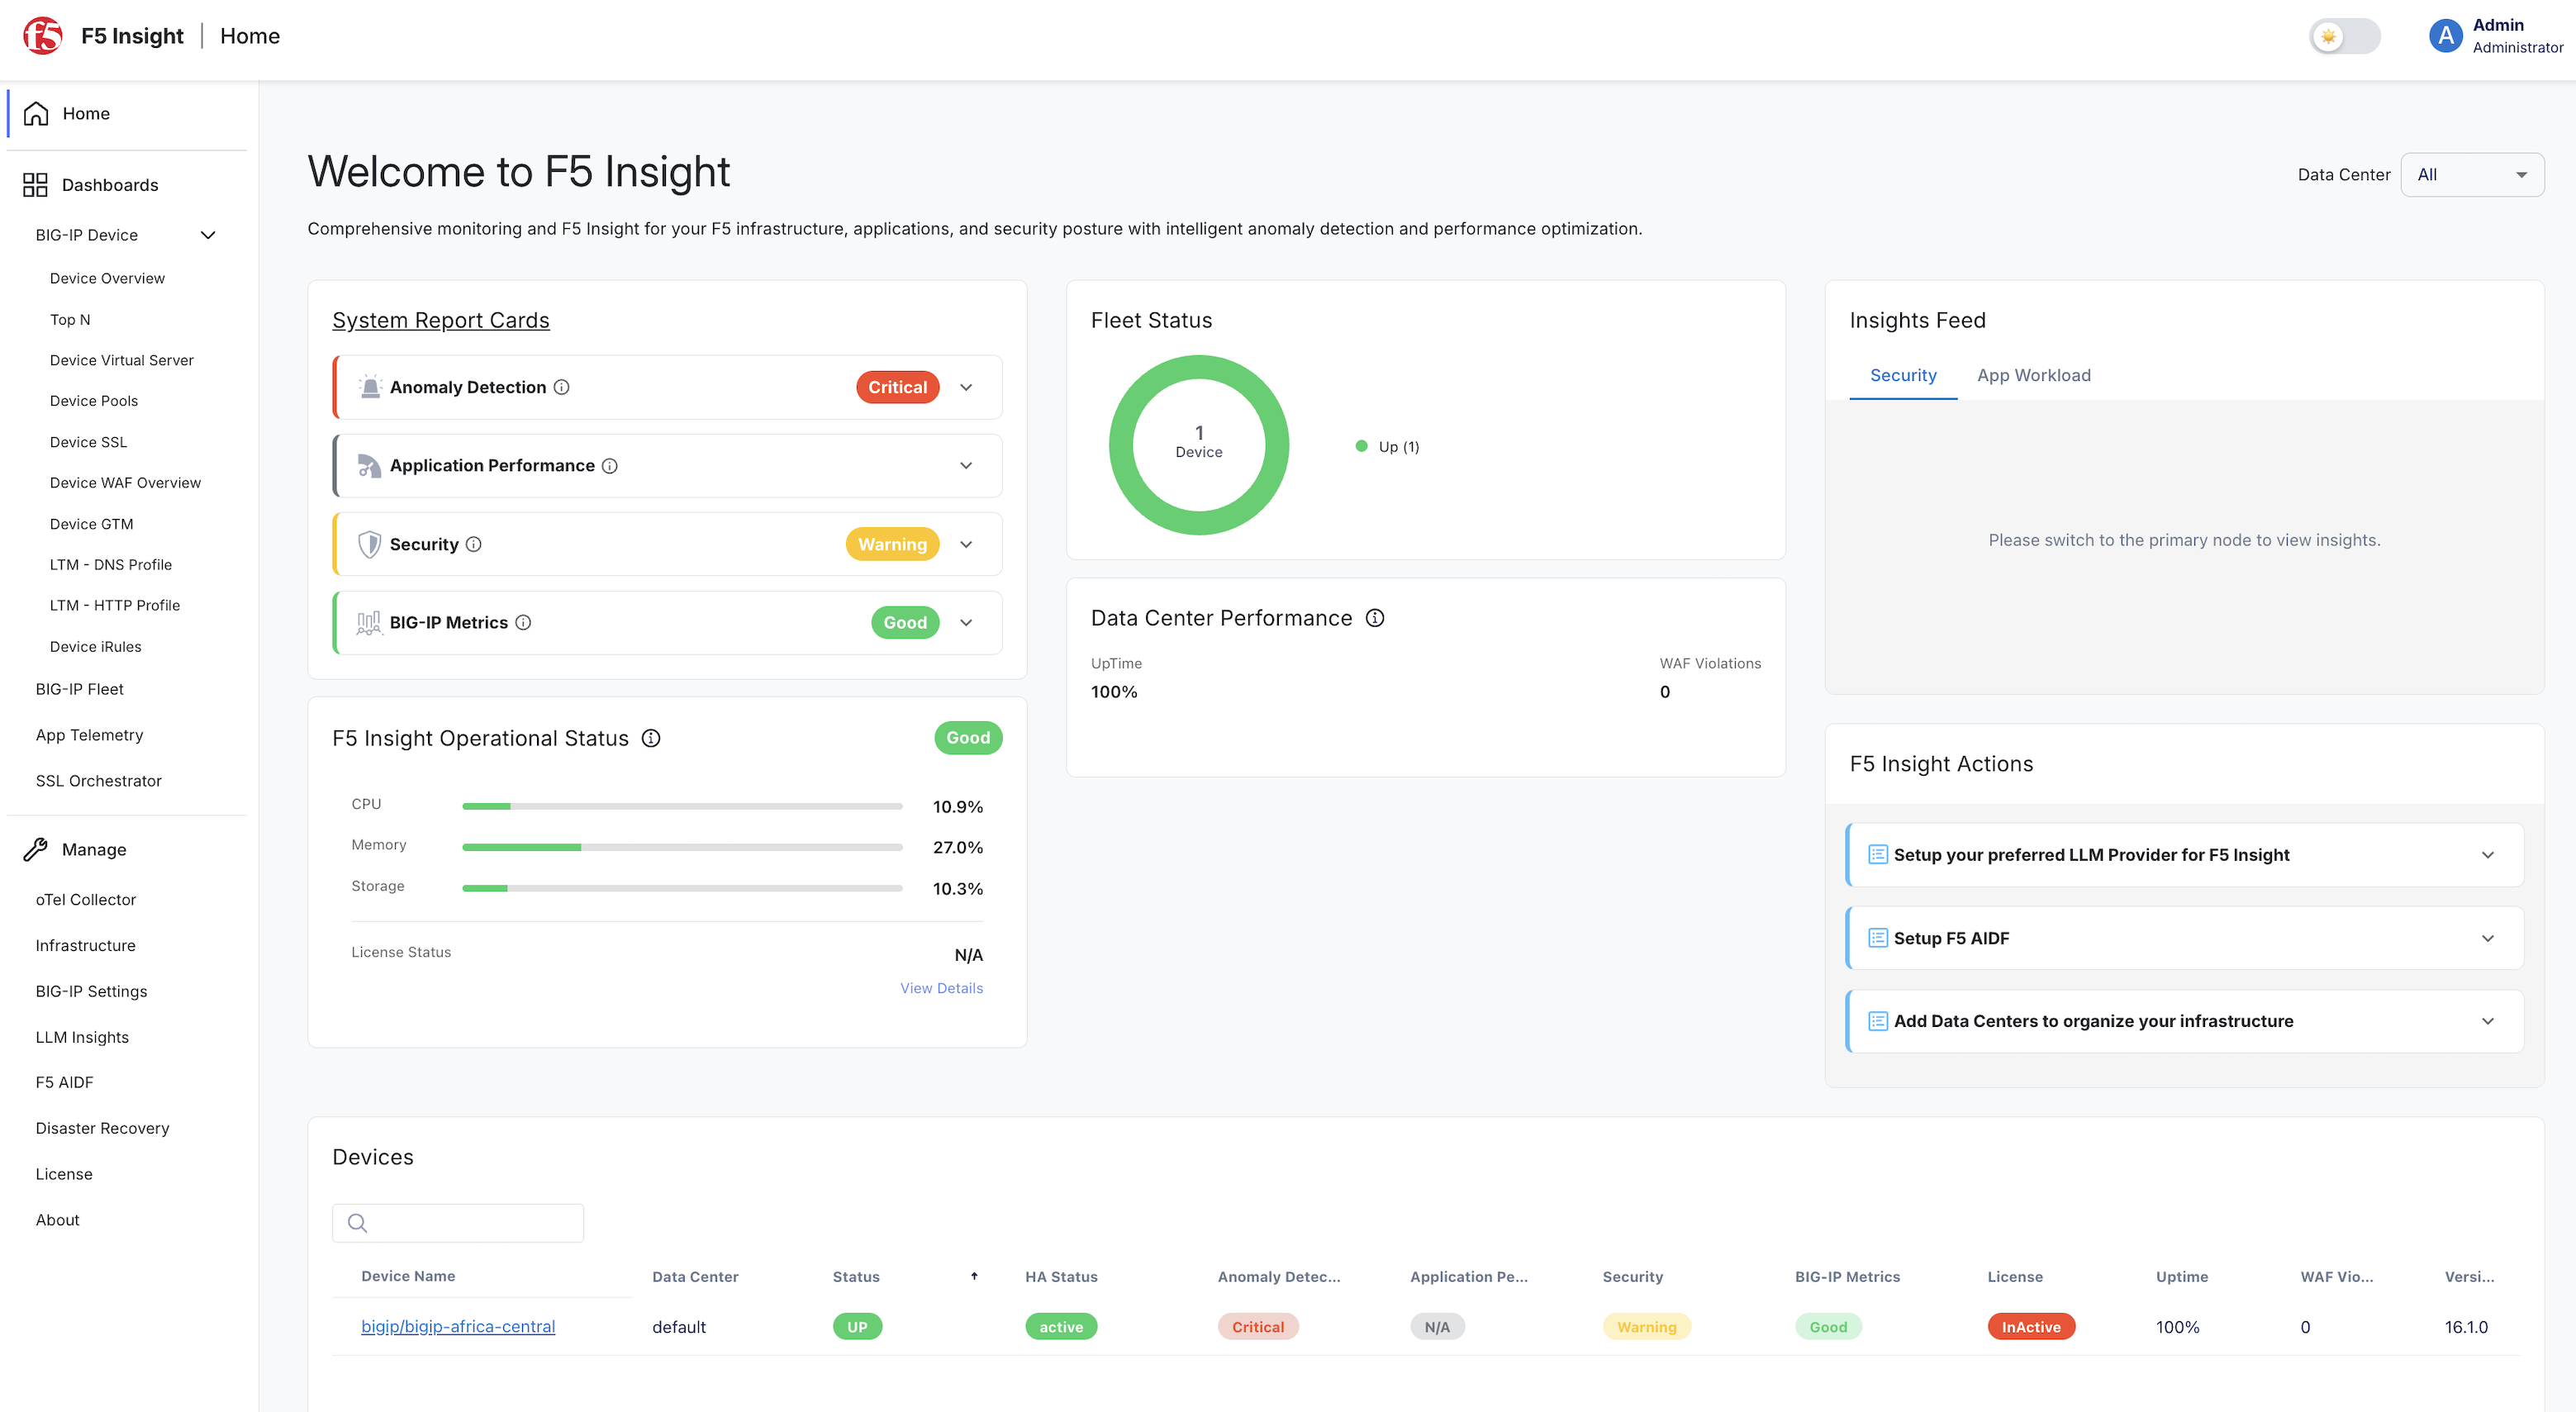Open Top N dashboard
Screen dimensions: 2576x1412
click(x=70, y=319)
